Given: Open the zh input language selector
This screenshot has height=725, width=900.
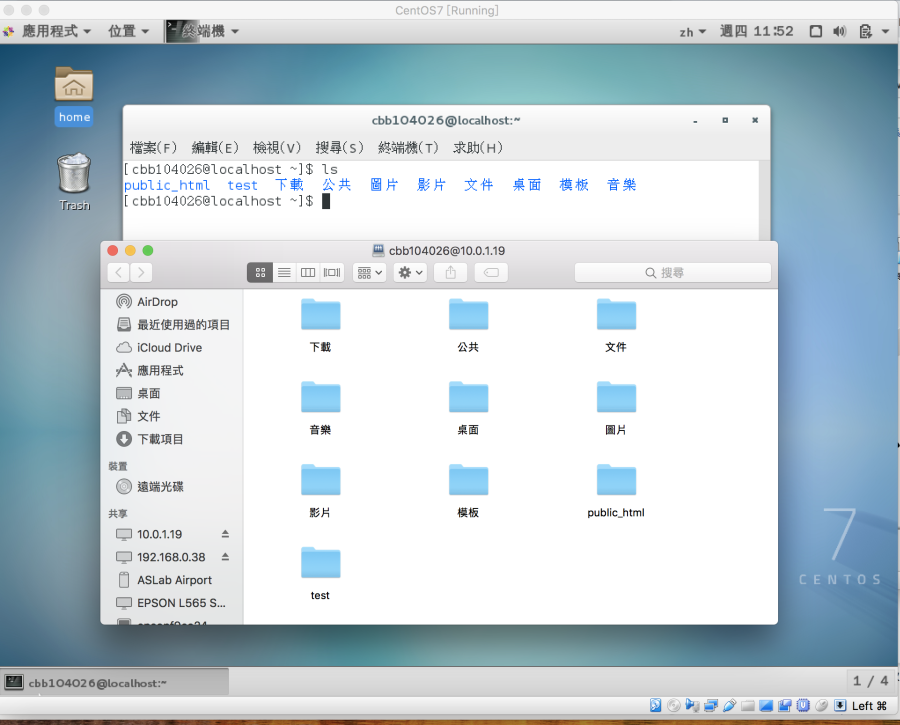Looking at the screenshot, I should tap(692, 32).
